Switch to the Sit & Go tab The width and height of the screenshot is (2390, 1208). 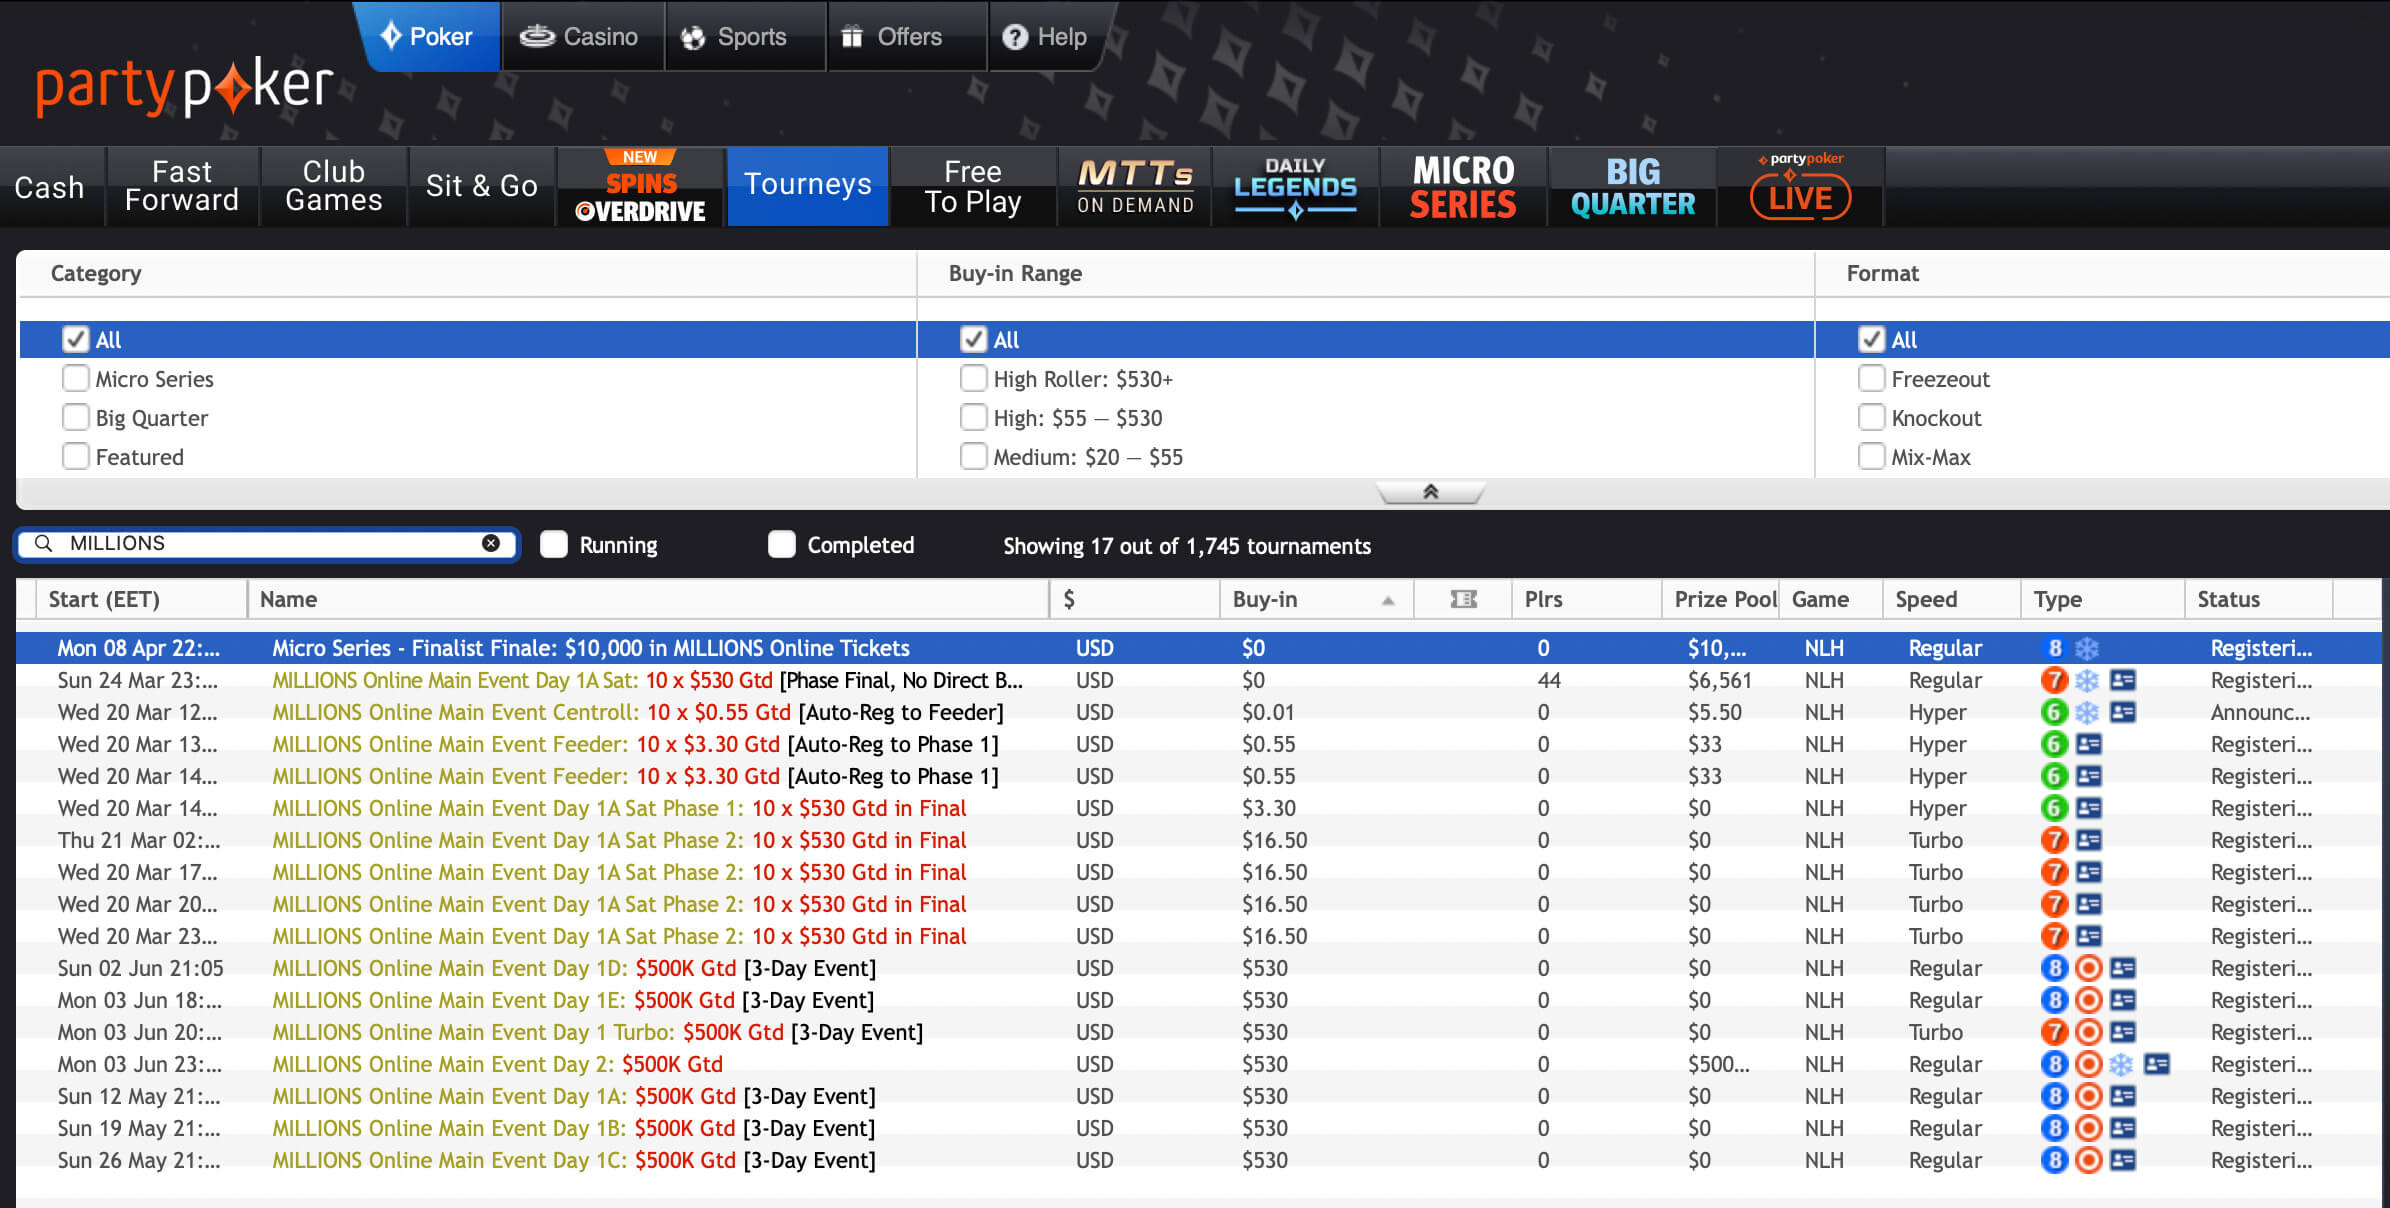481,187
